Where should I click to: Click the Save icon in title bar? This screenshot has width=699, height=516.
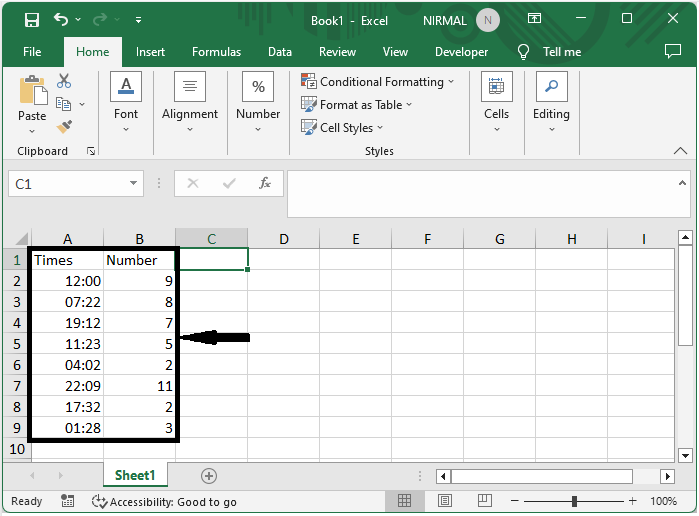coord(32,20)
